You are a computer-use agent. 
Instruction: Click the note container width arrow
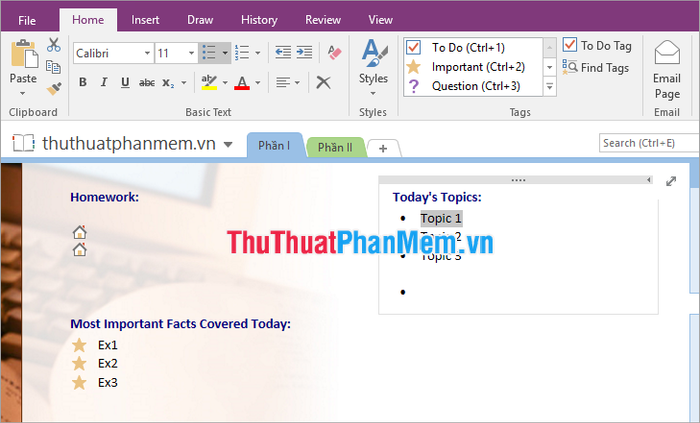(648, 180)
